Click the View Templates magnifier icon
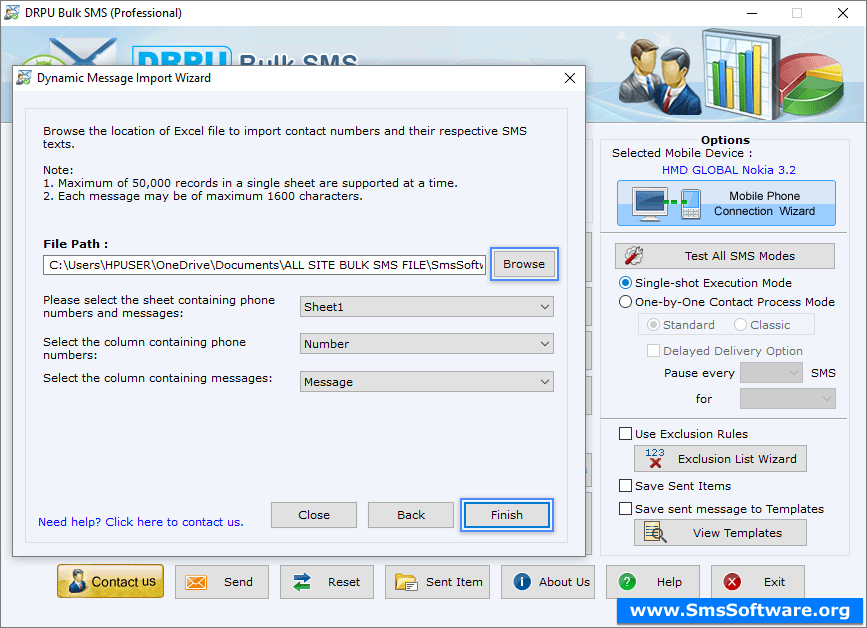This screenshot has width=867, height=628. (655, 532)
